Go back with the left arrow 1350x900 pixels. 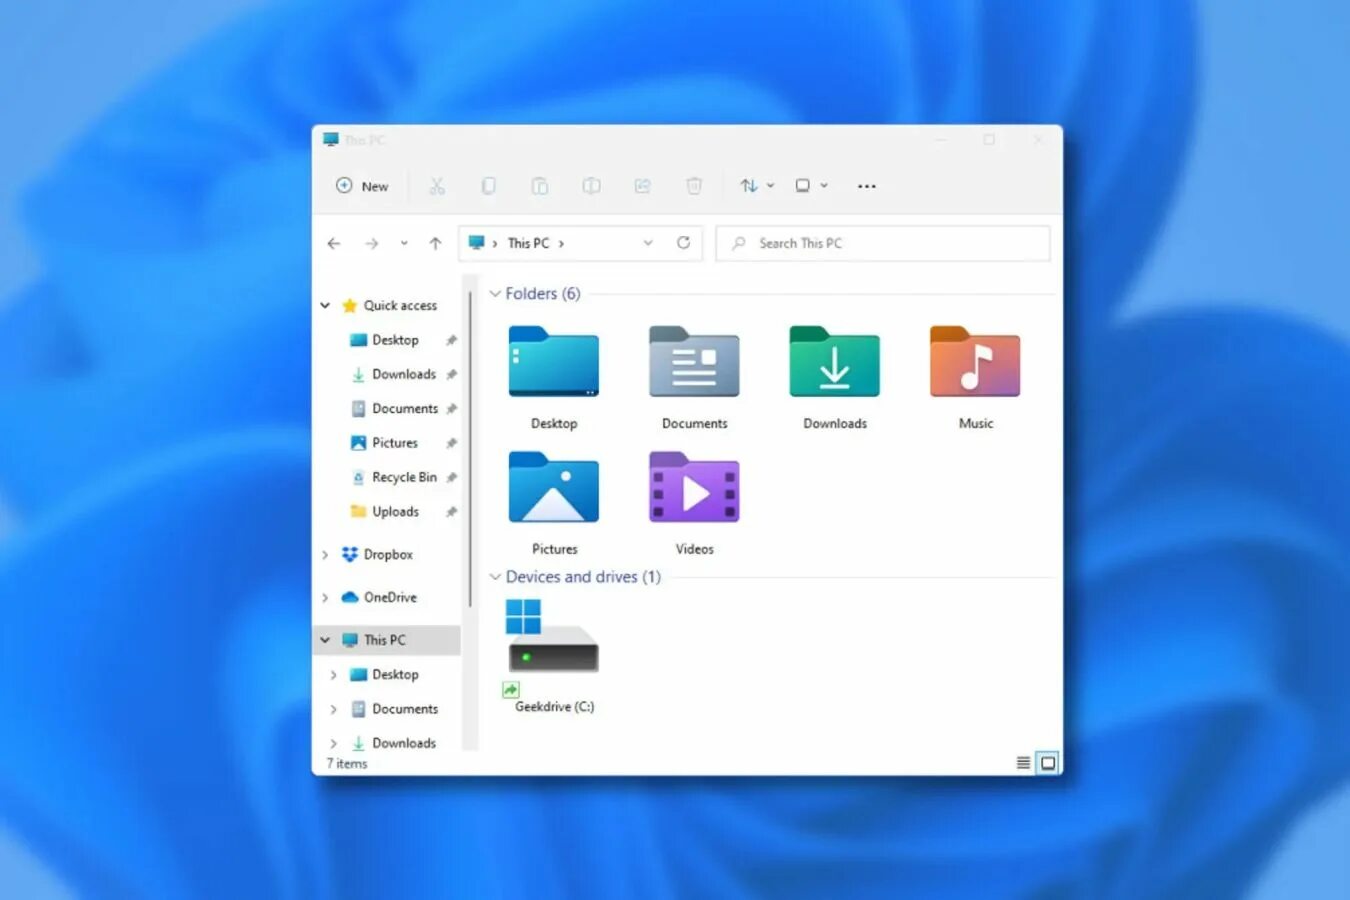point(334,243)
